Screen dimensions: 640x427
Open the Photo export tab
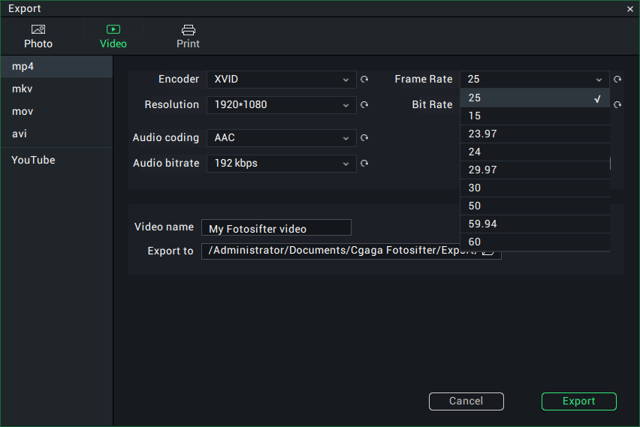coord(38,36)
